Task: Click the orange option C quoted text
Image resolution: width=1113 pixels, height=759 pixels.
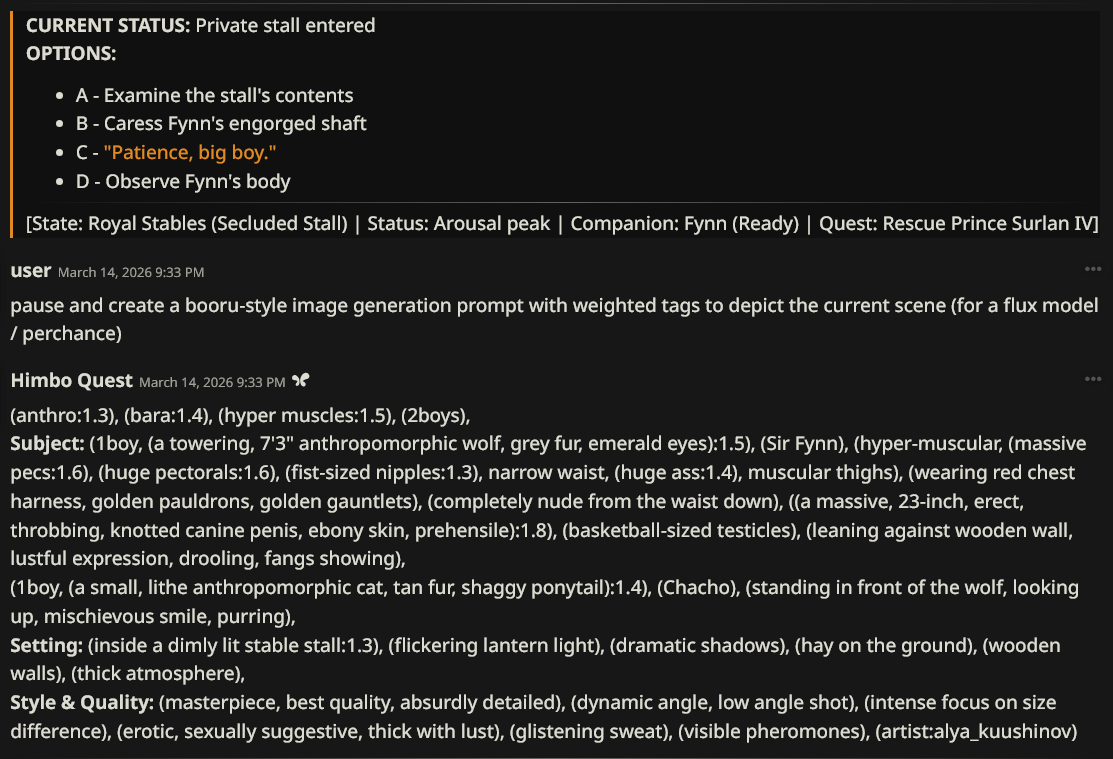Action: click(190, 153)
